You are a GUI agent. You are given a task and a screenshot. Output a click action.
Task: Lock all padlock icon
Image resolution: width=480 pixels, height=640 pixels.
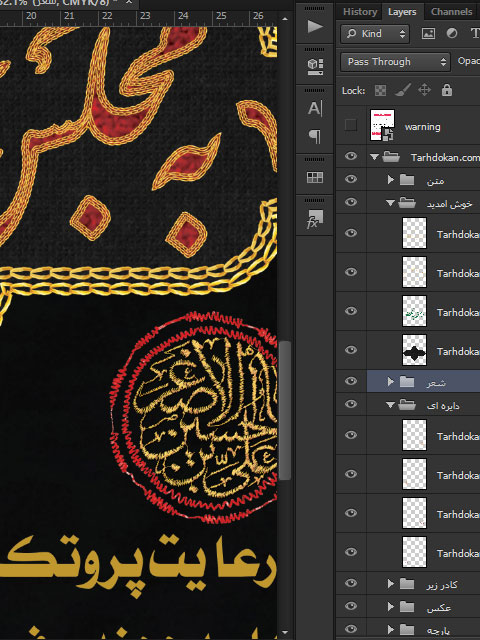click(x=447, y=90)
